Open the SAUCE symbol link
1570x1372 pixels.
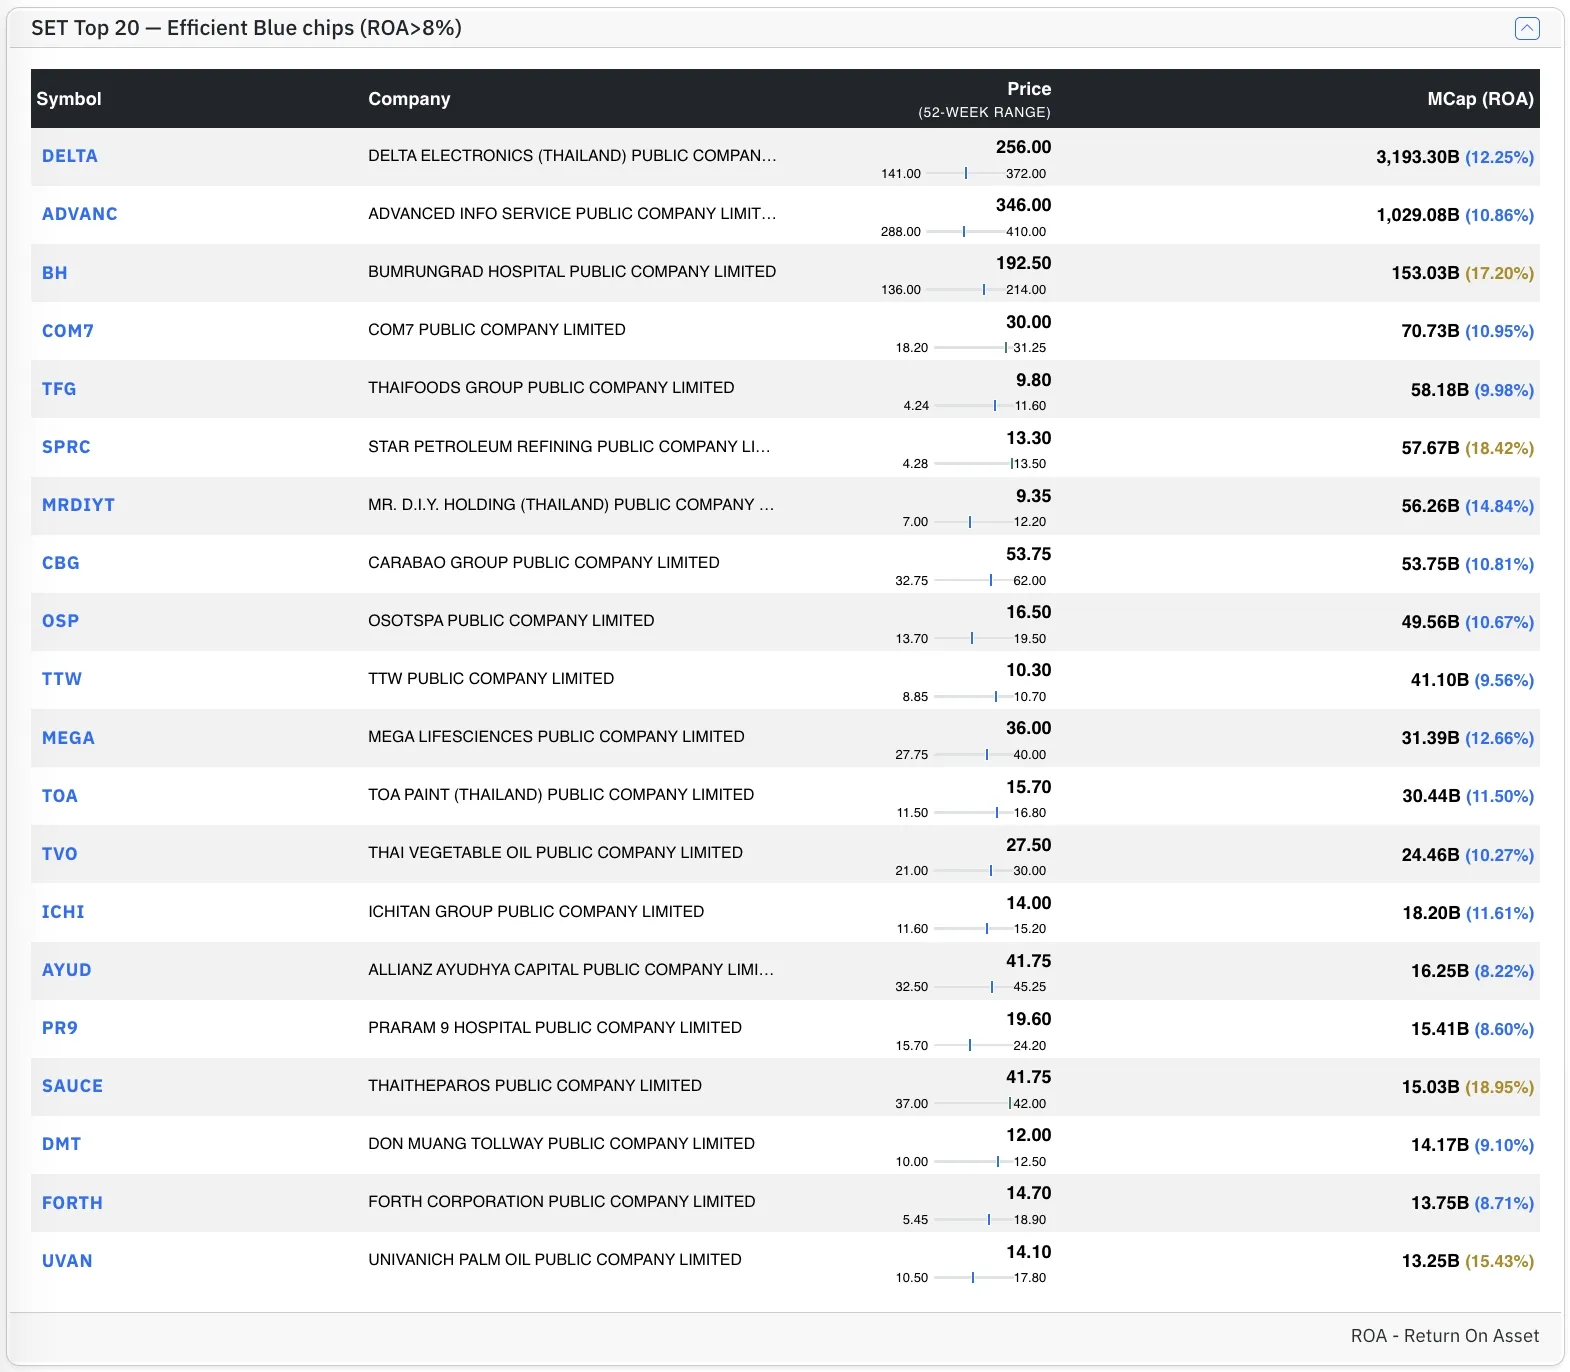coord(72,1086)
